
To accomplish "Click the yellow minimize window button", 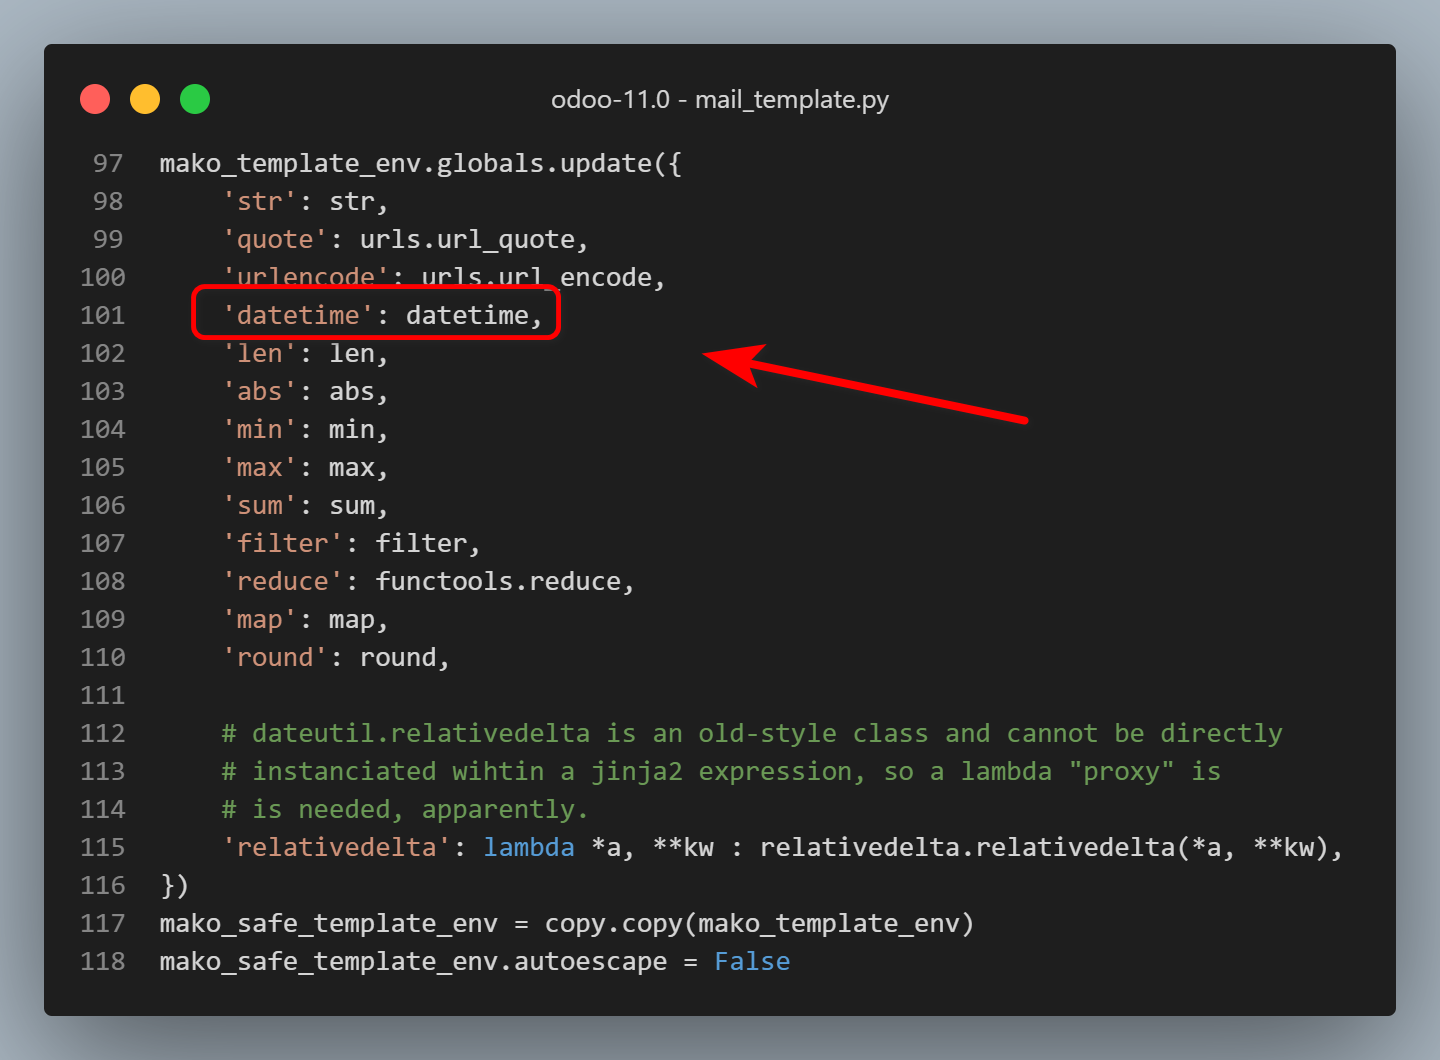I will [145, 100].
